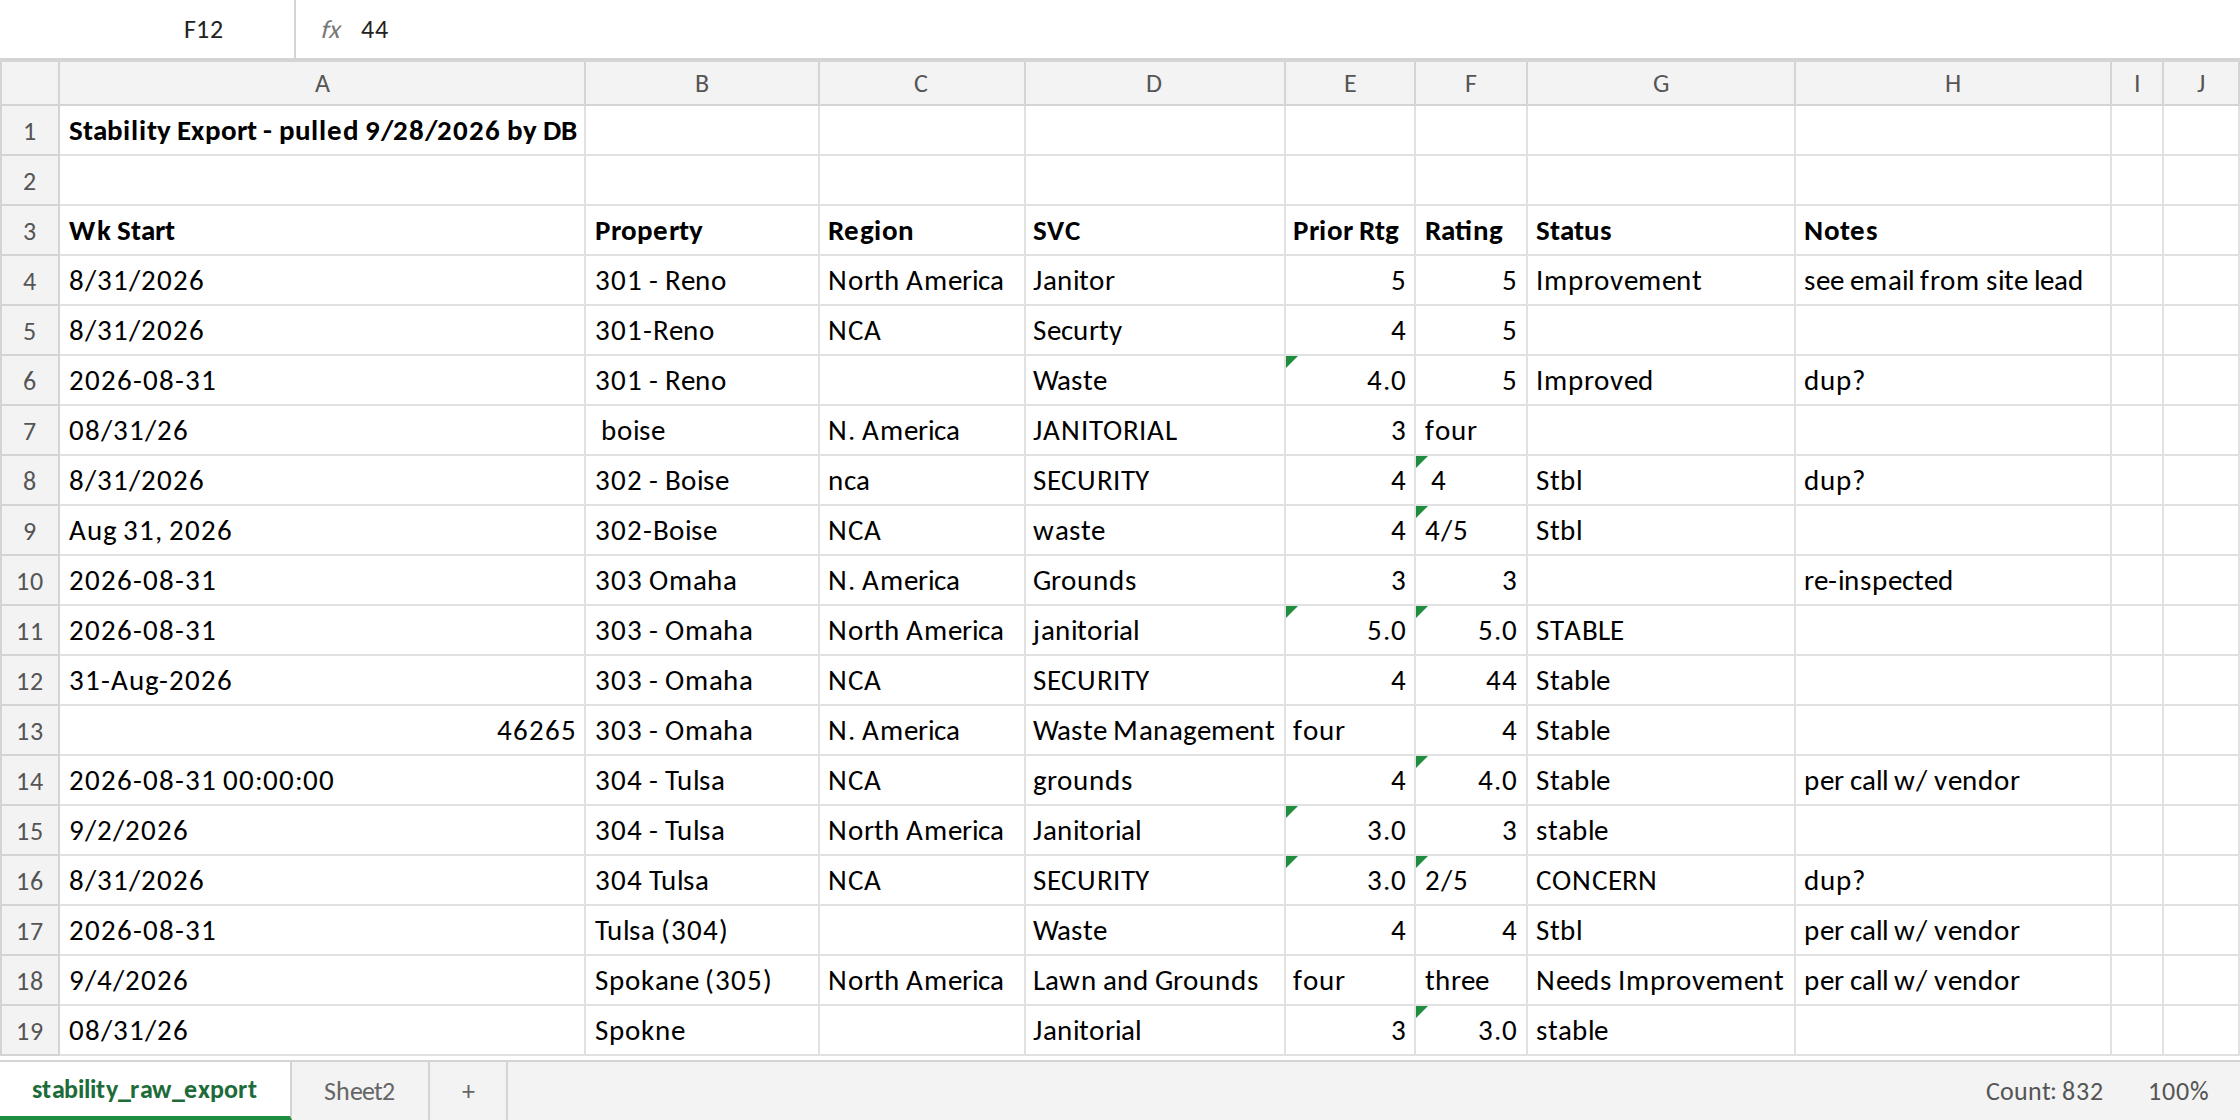Select column H header

(1953, 84)
